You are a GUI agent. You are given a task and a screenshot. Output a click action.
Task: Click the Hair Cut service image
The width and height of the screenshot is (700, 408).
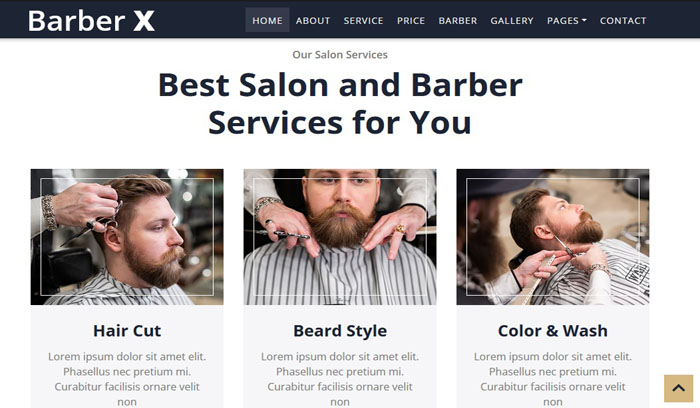[x=127, y=237]
